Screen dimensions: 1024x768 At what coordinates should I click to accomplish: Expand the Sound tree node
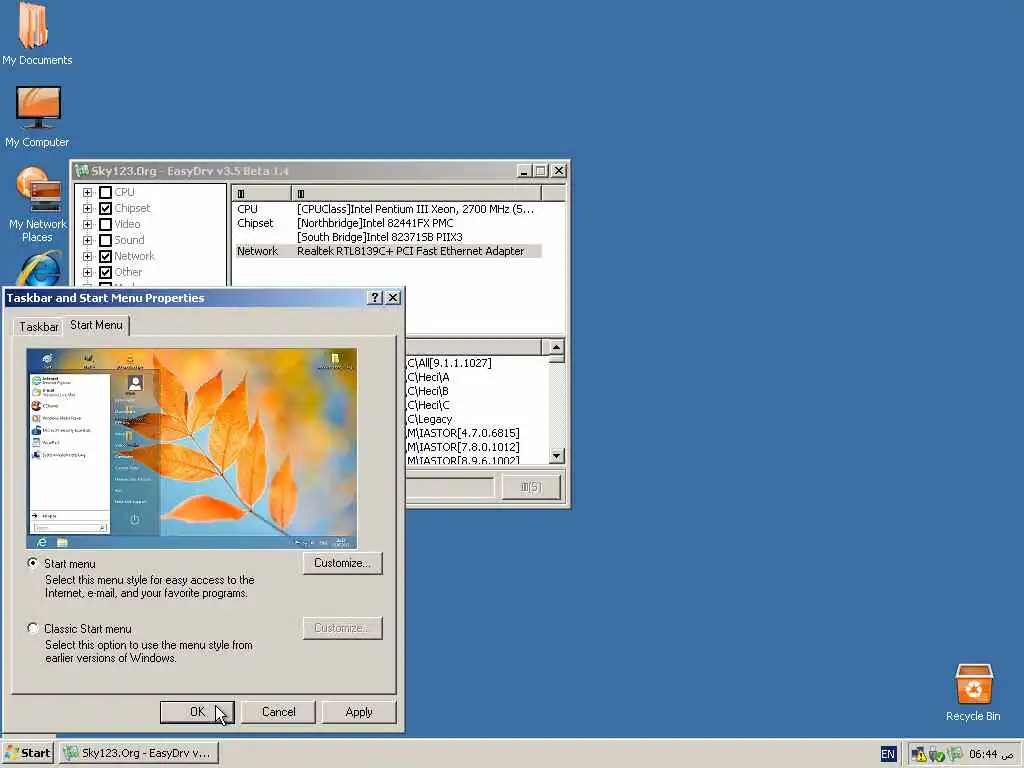pos(88,240)
